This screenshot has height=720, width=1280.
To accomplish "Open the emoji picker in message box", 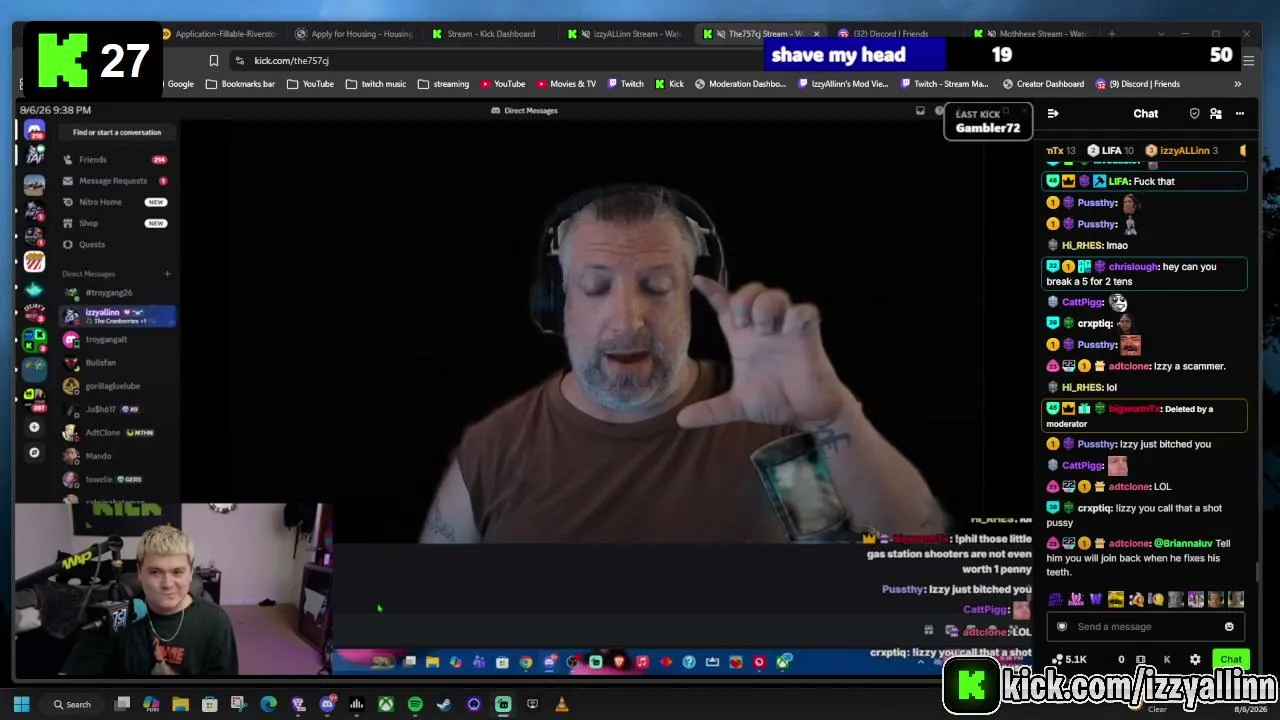I will pos(1229,627).
